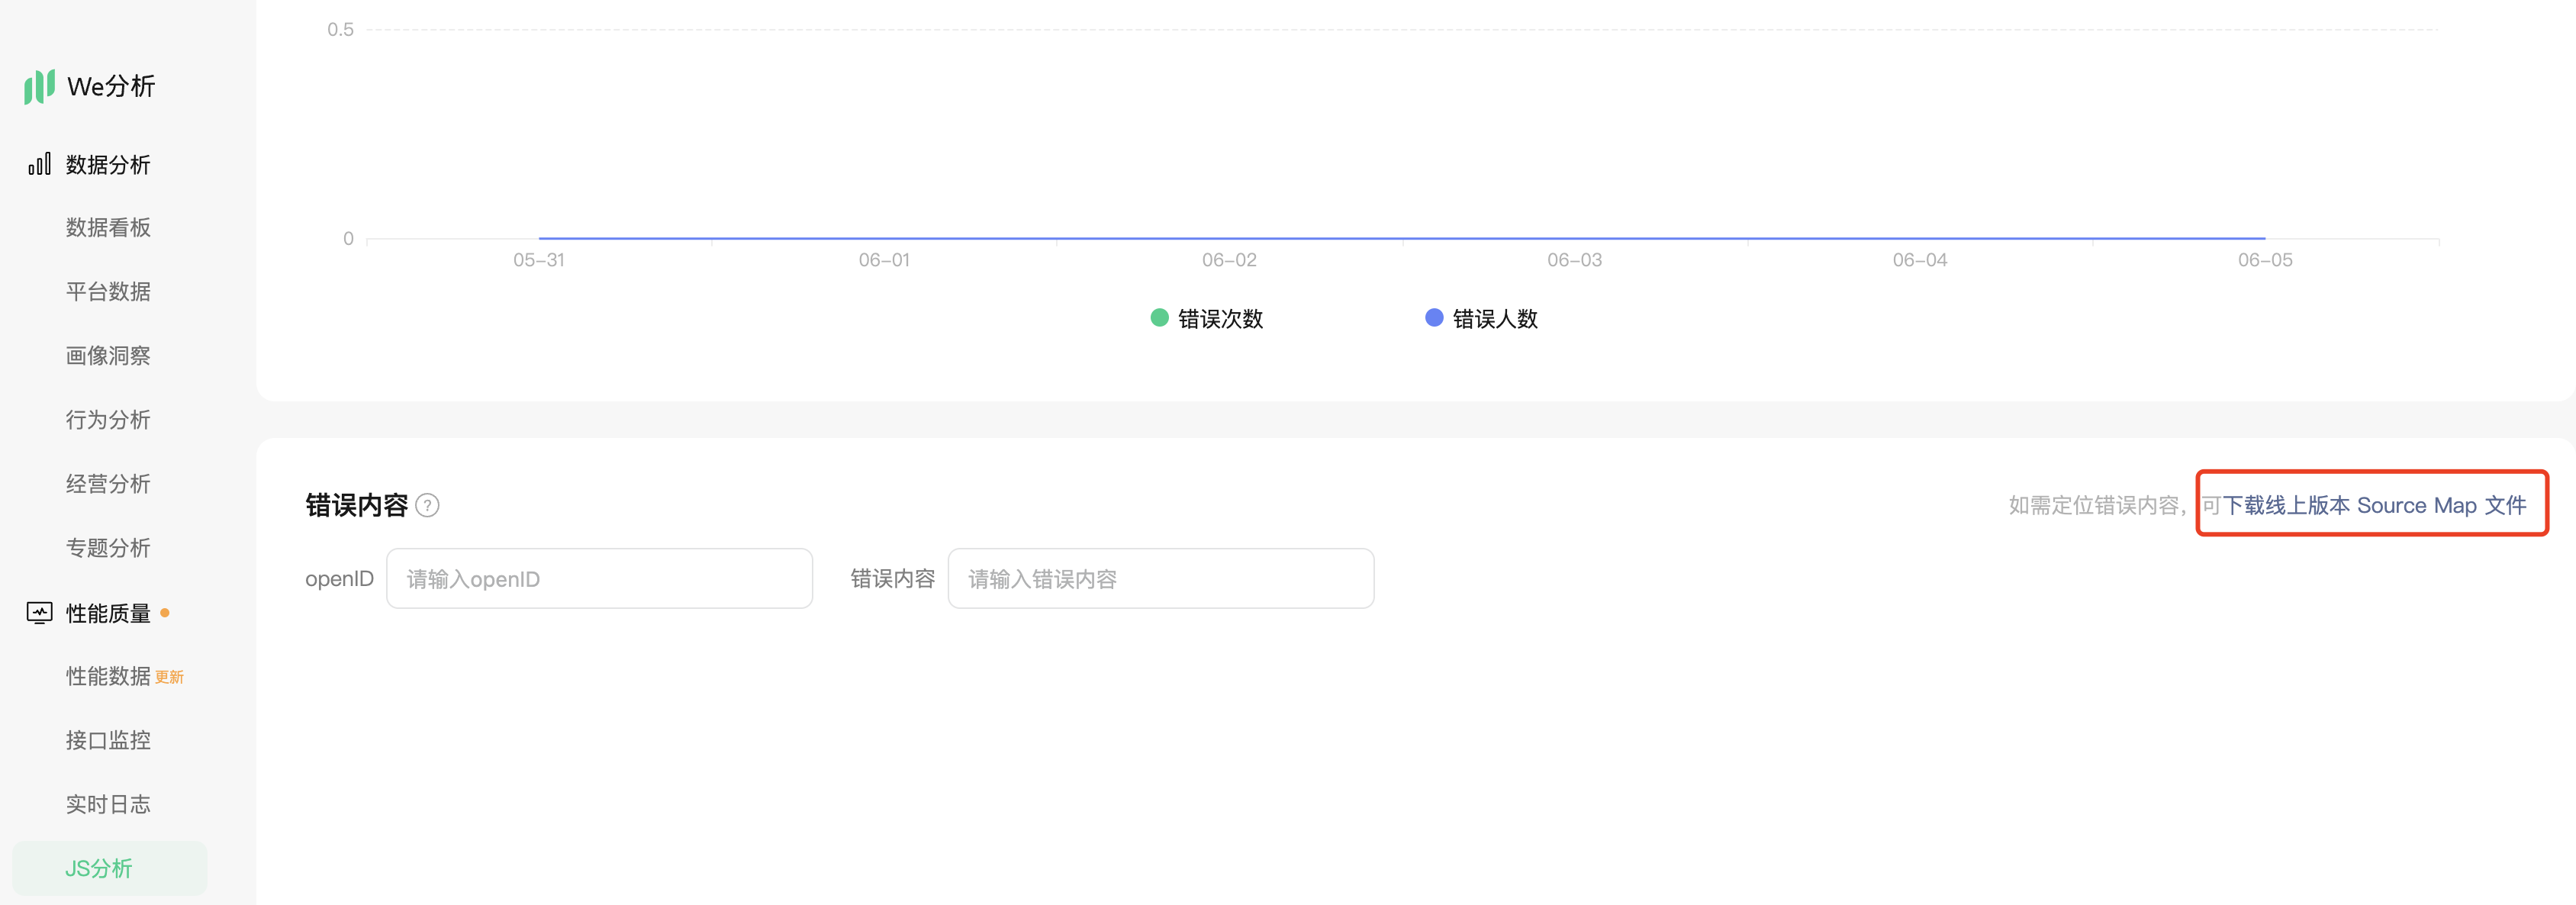Select the active JS分析 item
The width and height of the screenshot is (2576, 905).
pos(99,868)
